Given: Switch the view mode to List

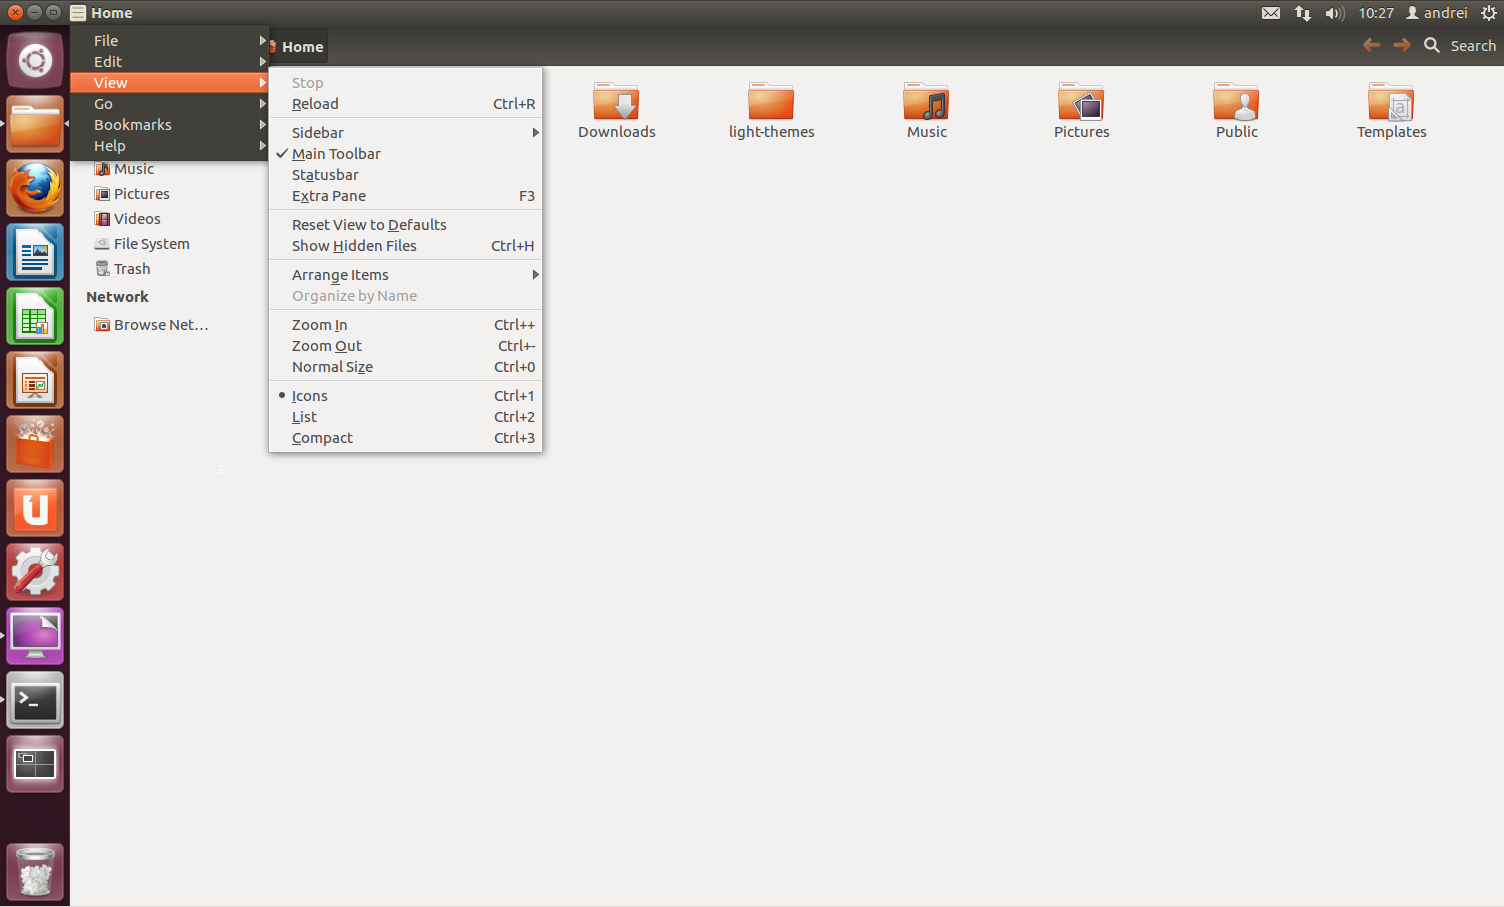Looking at the screenshot, I should tap(304, 416).
